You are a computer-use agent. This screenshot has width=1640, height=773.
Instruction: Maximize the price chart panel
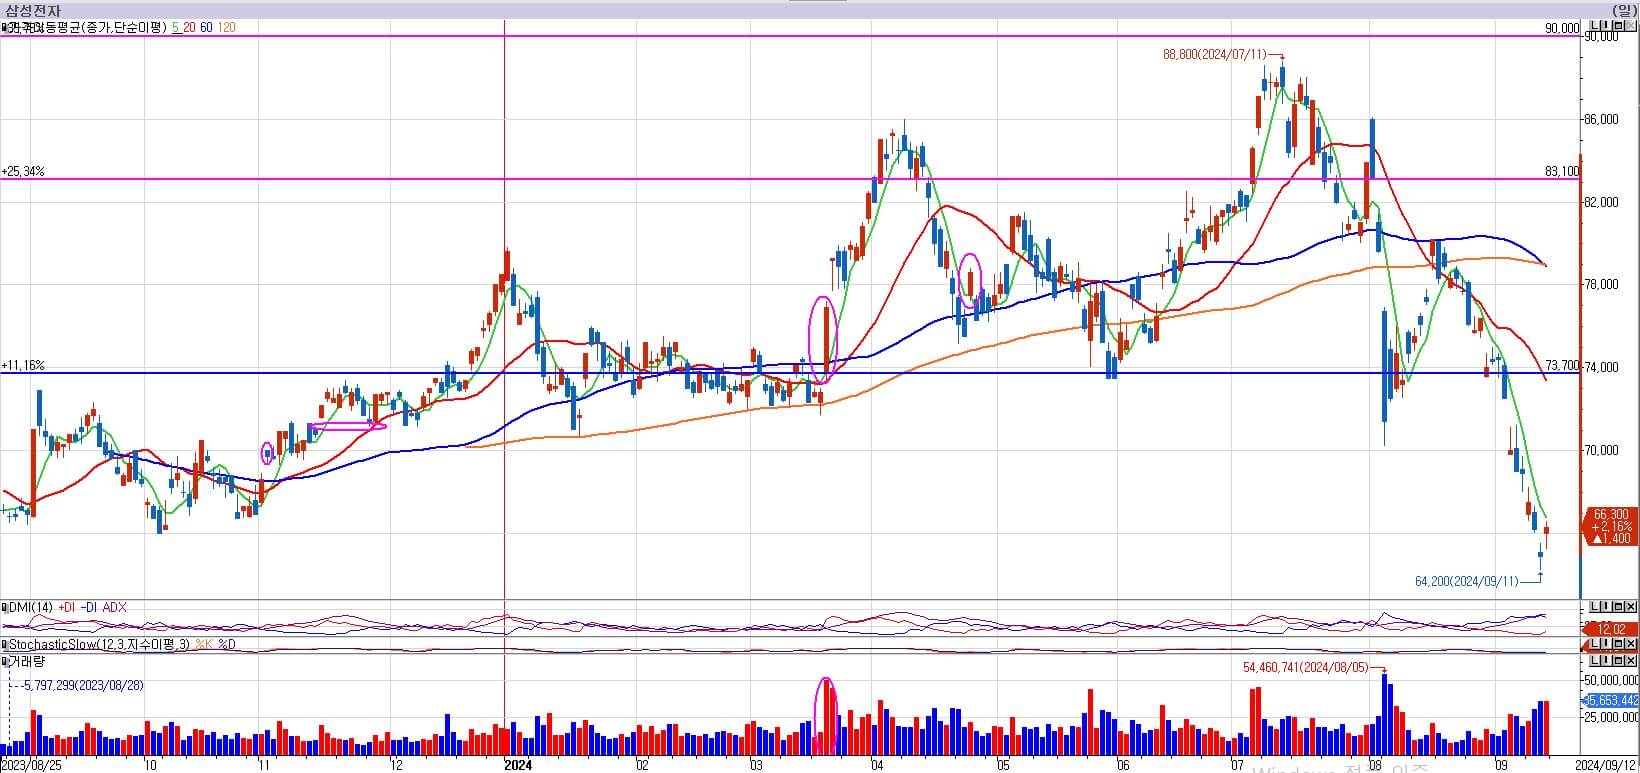[1618, 25]
